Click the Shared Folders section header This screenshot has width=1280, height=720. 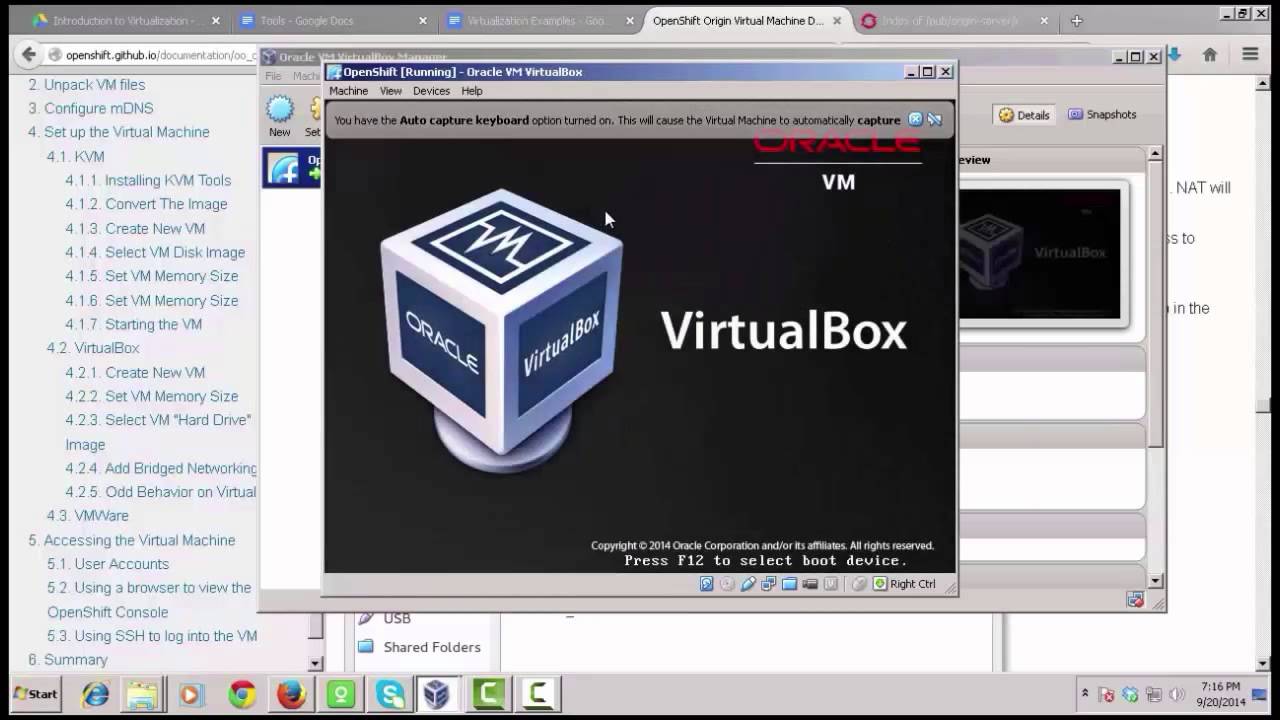tap(420, 647)
